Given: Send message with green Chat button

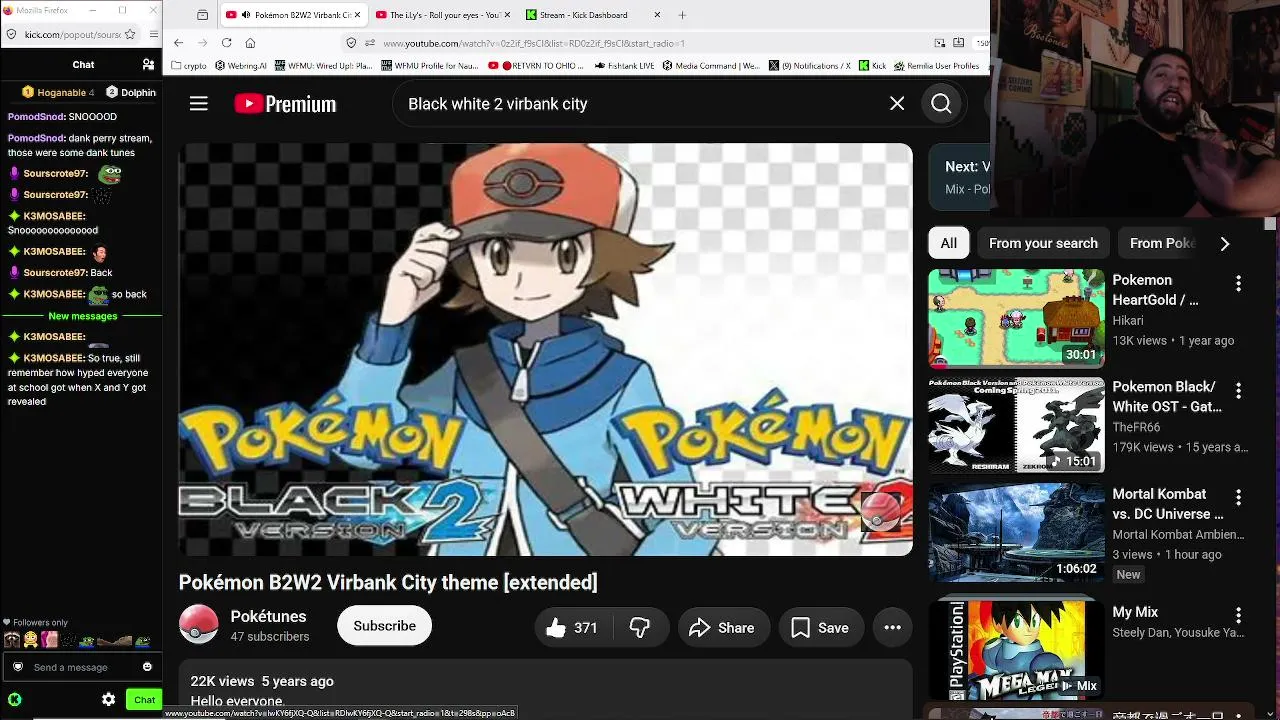Looking at the screenshot, I should coord(145,700).
